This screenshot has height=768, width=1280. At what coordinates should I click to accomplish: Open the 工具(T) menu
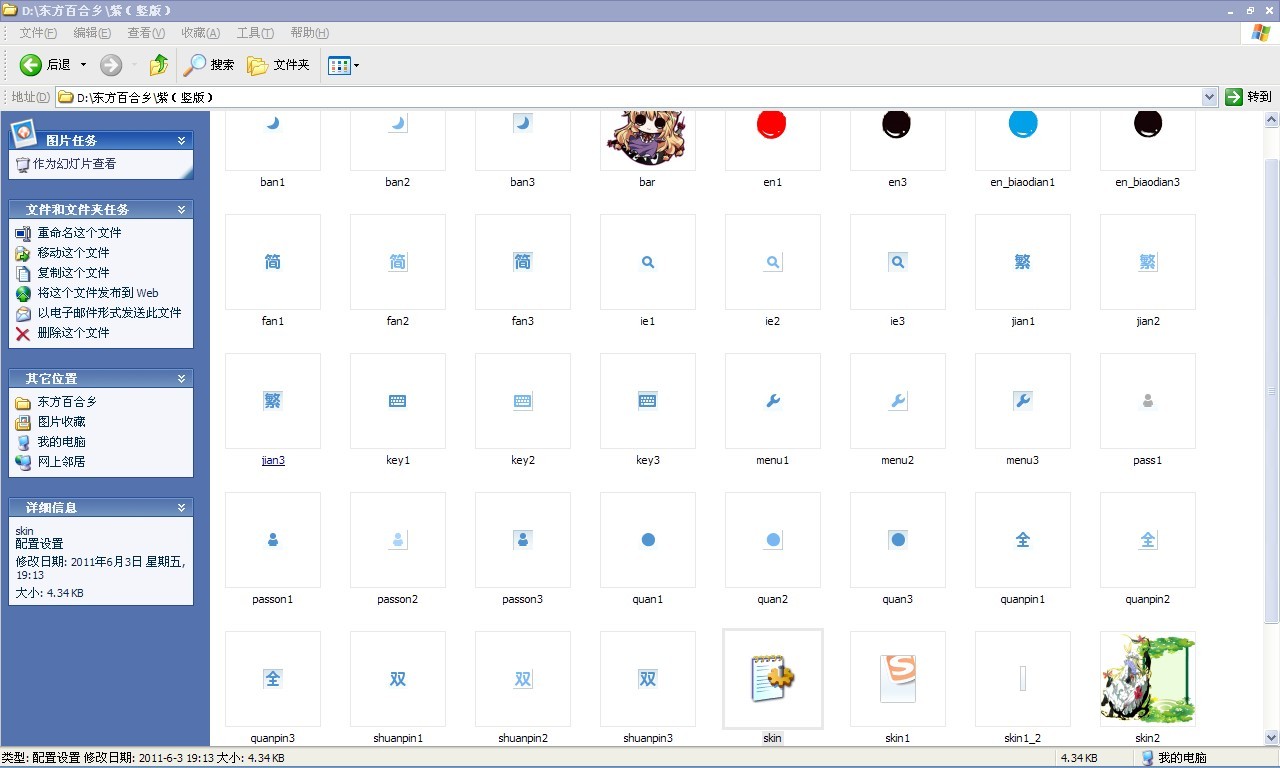255,33
